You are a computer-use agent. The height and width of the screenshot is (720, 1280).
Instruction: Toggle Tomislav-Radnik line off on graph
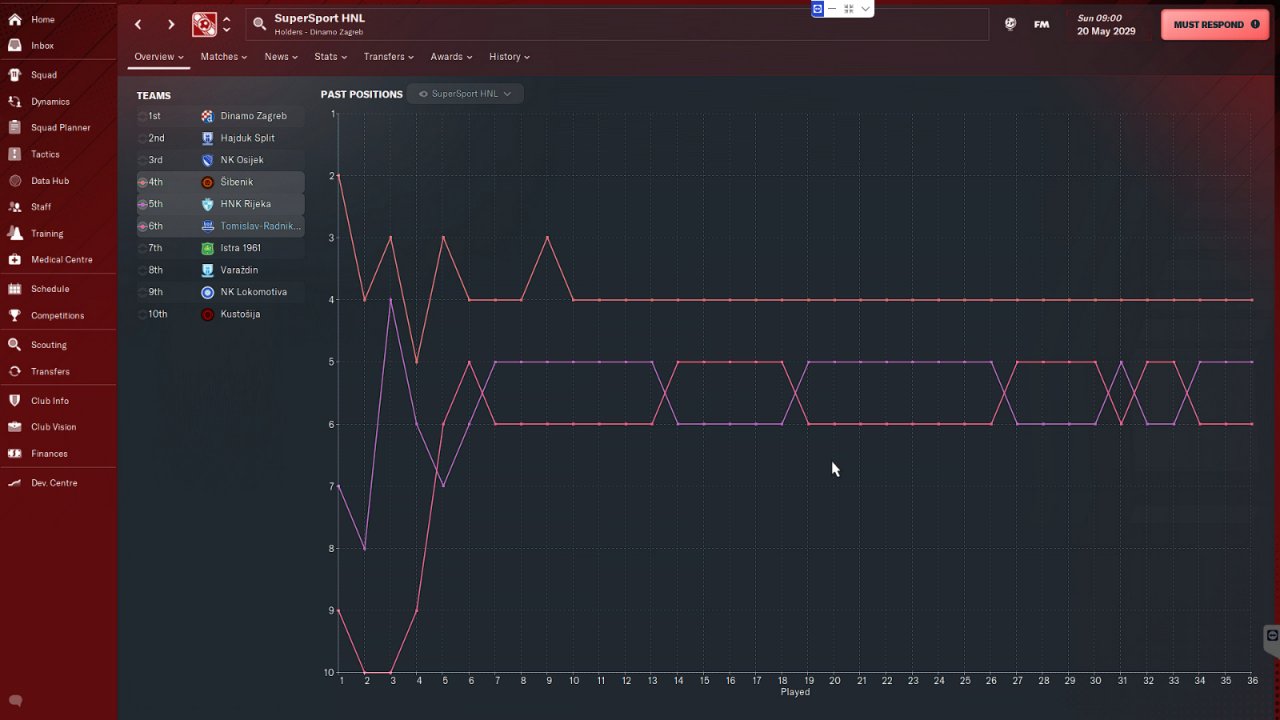pyautogui.click(x=142, y=226)
